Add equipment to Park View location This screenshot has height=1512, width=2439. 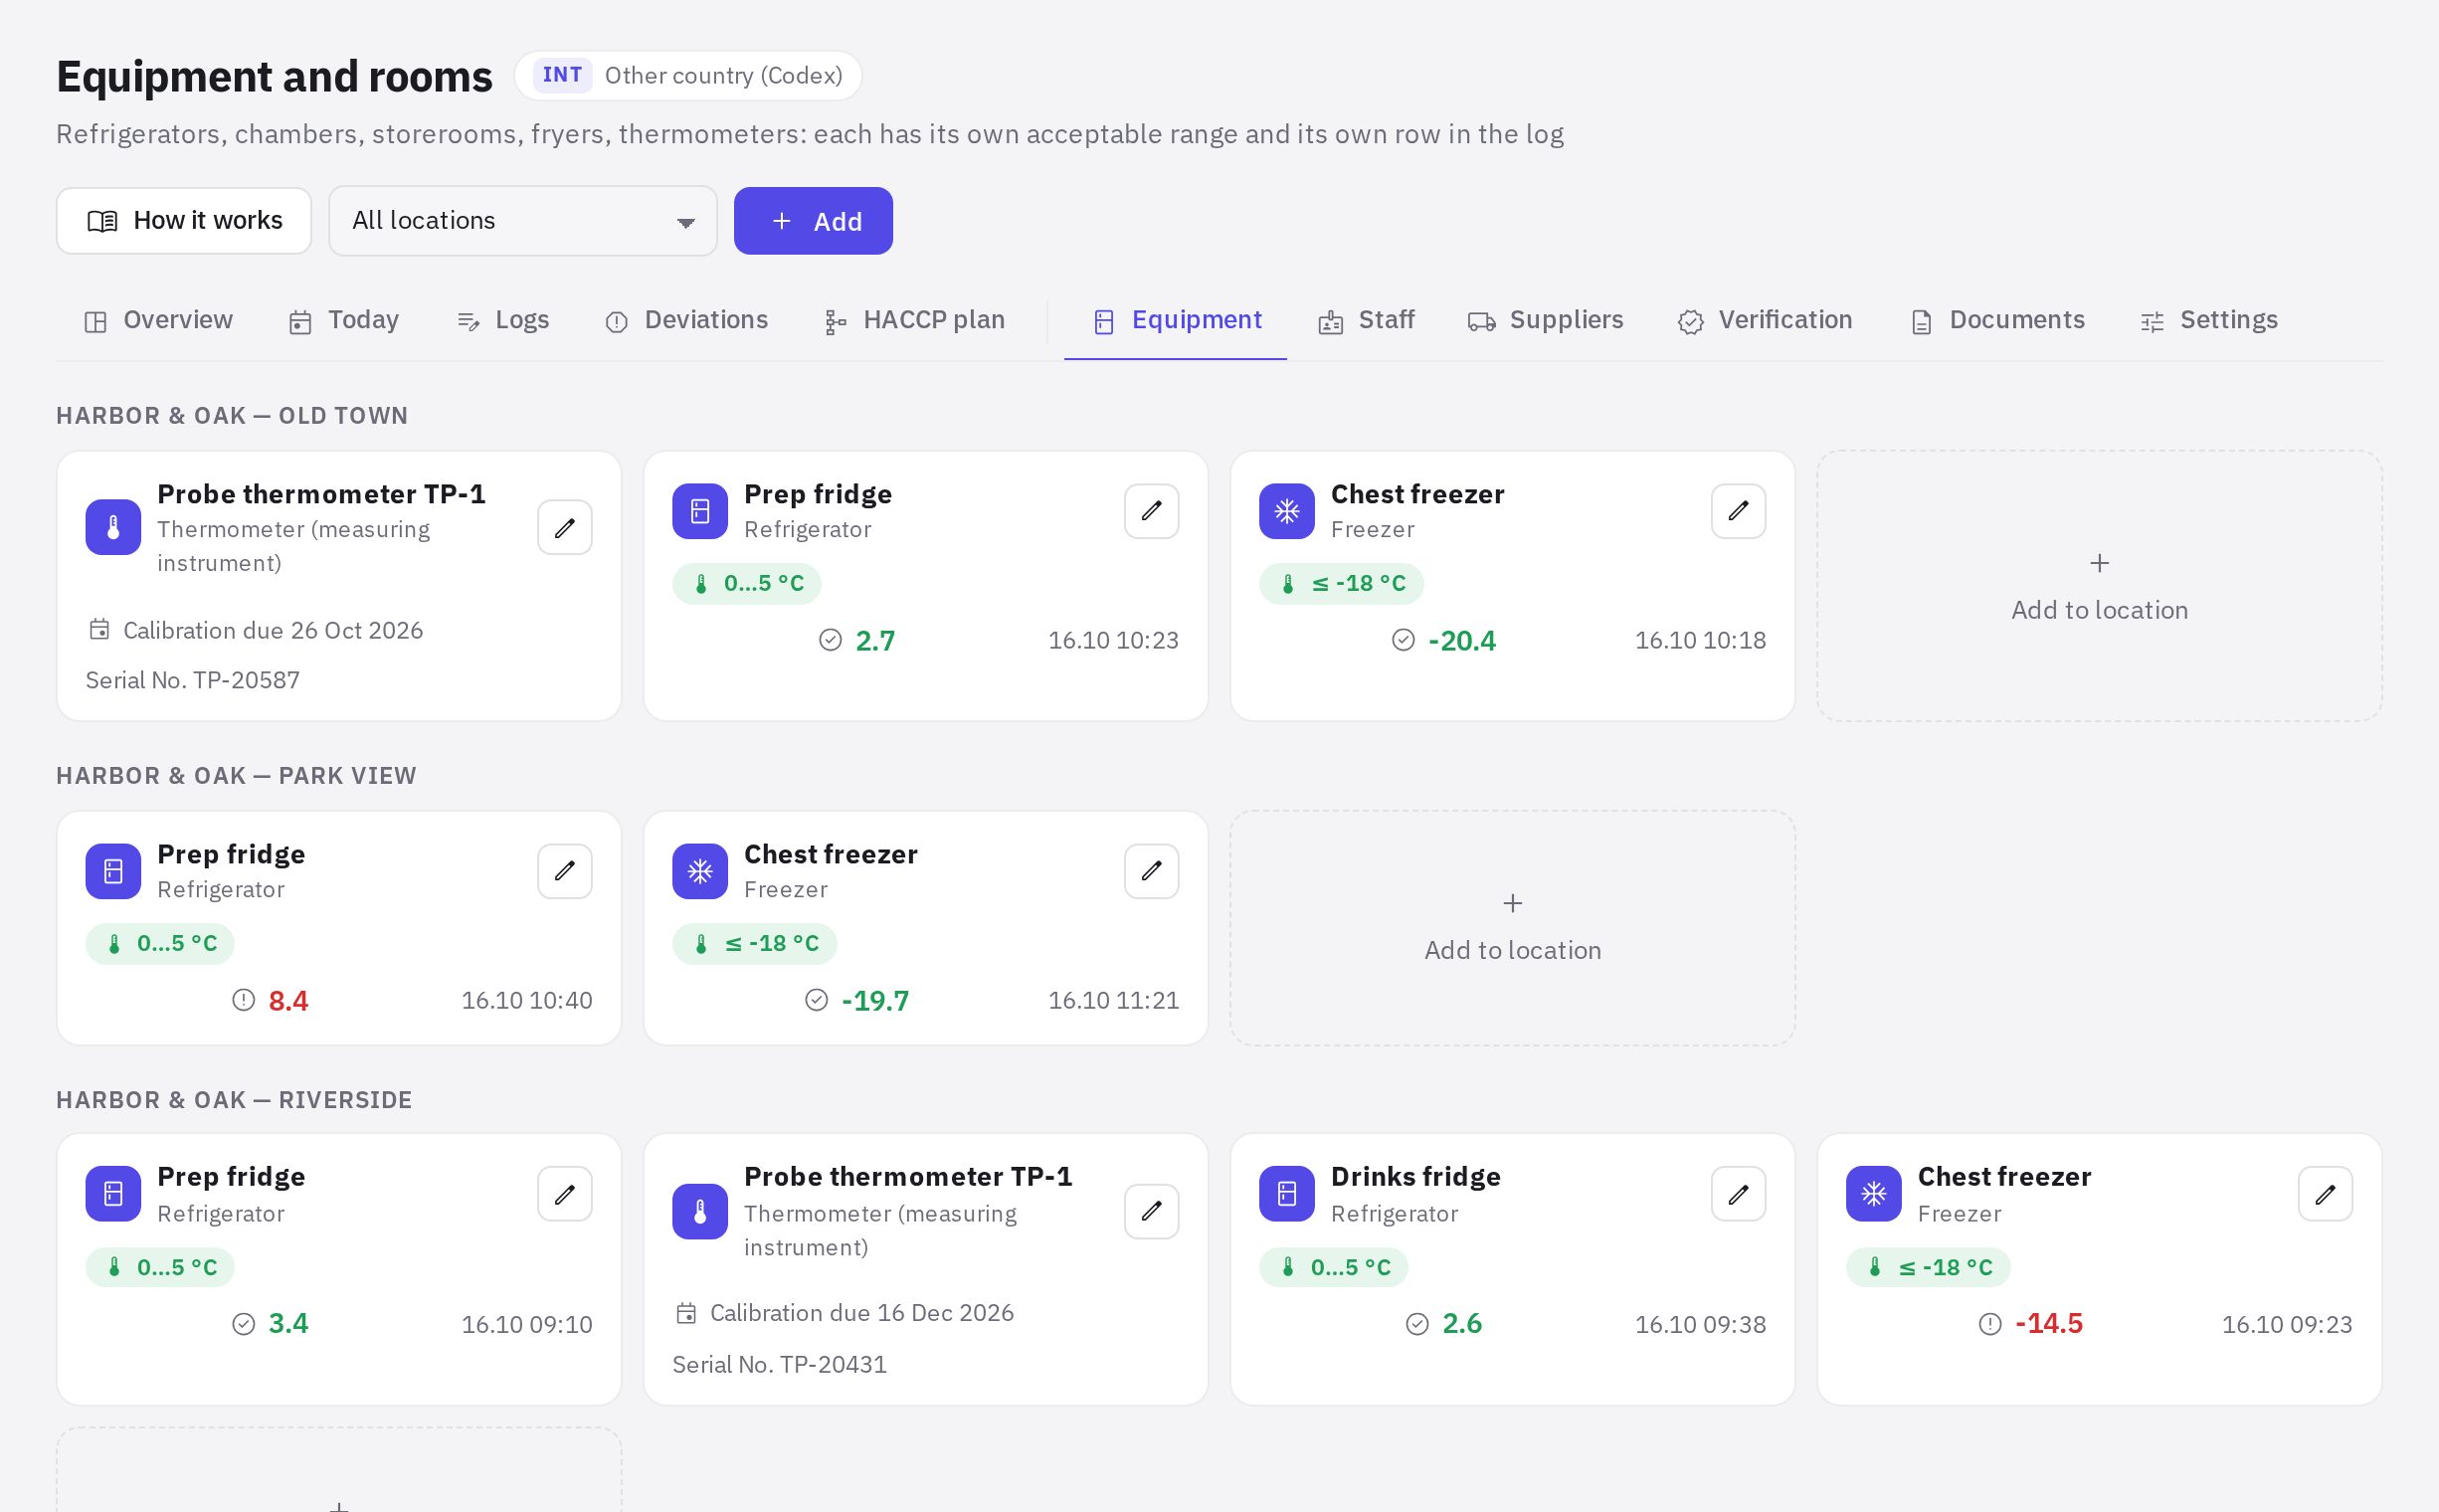[x=1512, y=928]
